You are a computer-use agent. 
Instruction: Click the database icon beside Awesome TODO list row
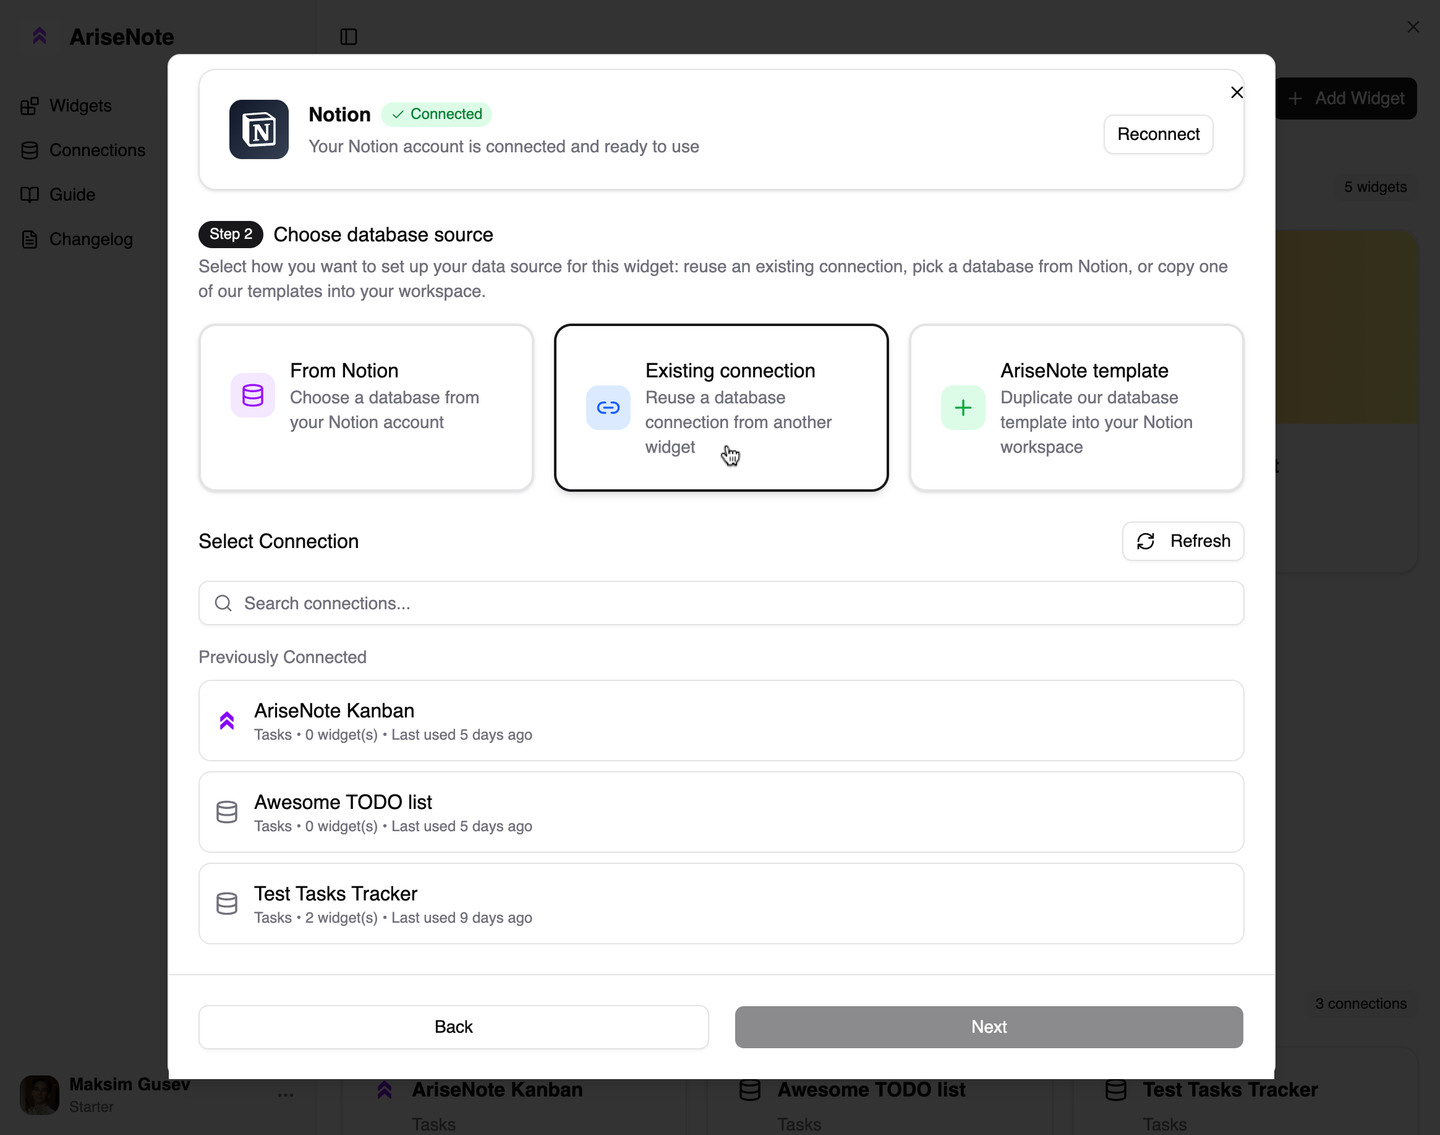coord(227,812)
